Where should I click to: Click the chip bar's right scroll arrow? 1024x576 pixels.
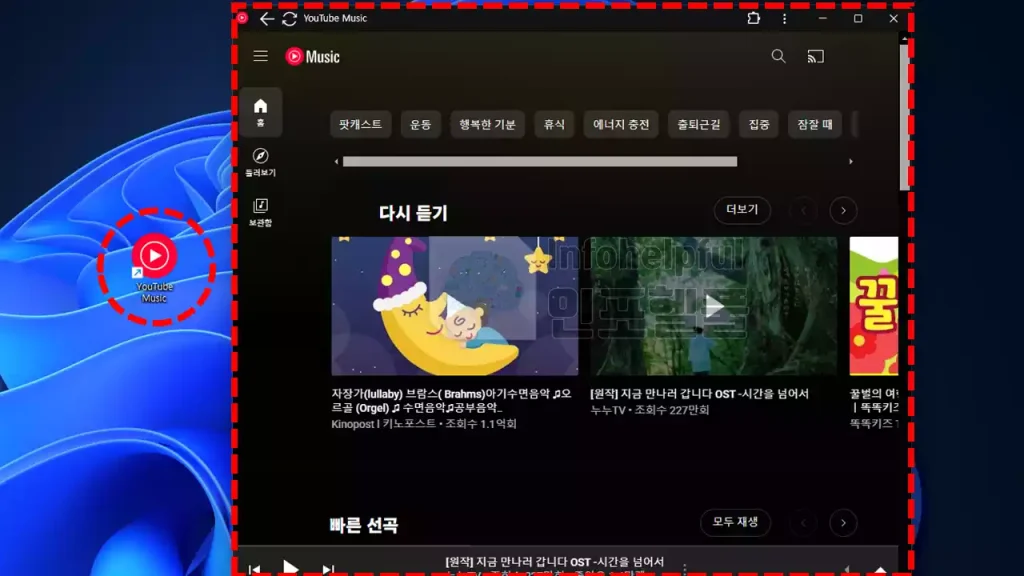[850, 161]
